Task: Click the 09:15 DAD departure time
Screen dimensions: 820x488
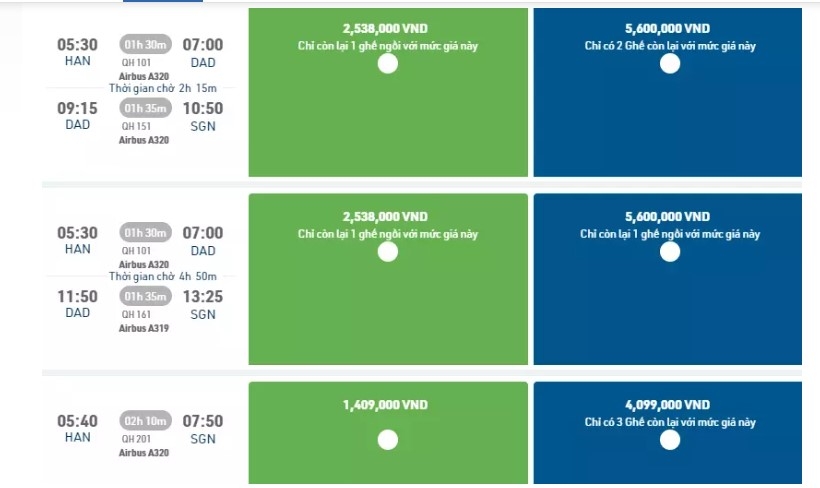Action: pyautogui.click(x=78, y=108)
